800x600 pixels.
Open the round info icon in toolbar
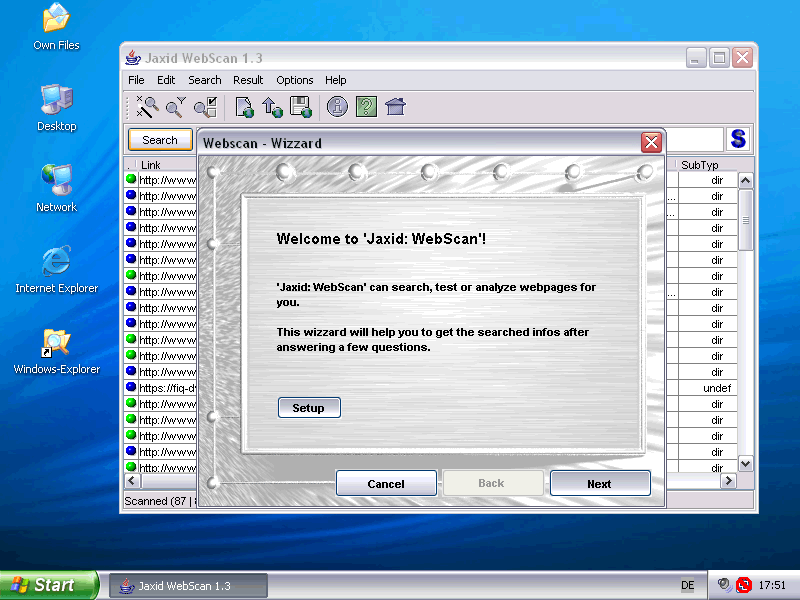click(337, 107)
